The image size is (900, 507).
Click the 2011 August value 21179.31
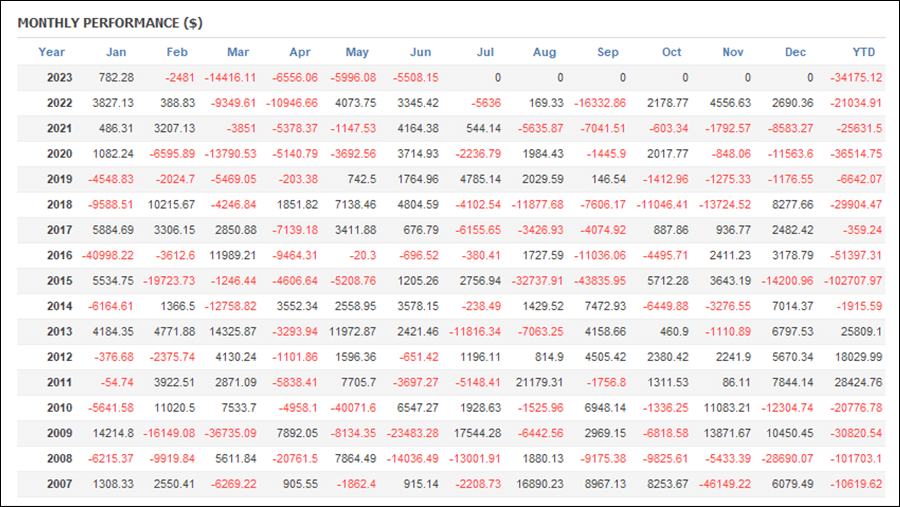point(540,382)
